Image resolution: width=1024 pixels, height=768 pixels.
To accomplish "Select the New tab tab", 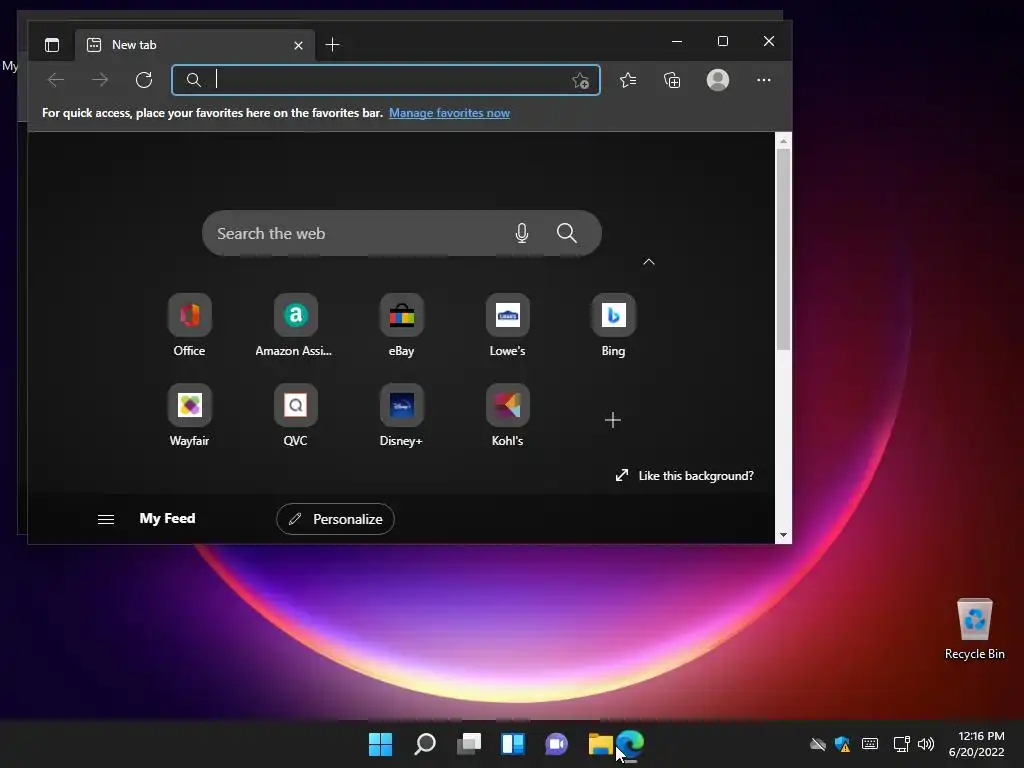I will [195, 45].
